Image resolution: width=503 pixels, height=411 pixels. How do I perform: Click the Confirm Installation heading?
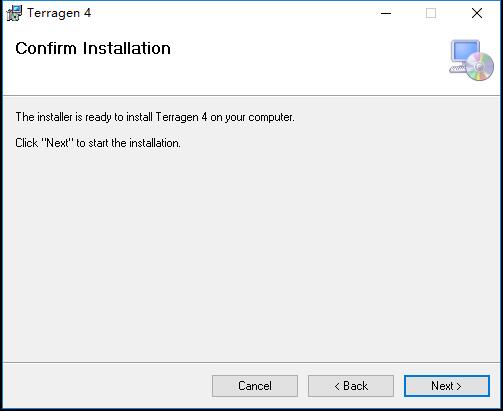(x=93, y=48)
